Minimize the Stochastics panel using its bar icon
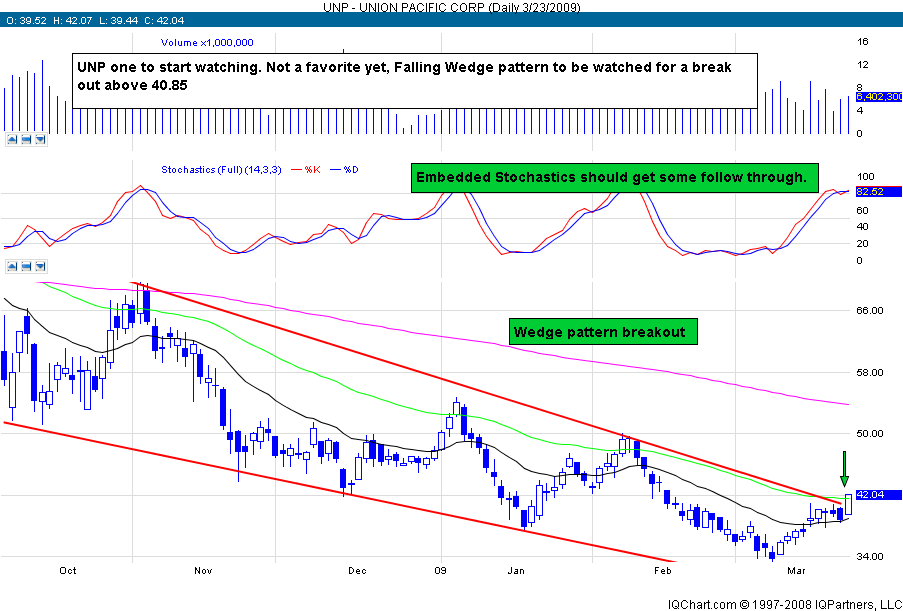This screenshot has height=611, width=903. [25, 266]
